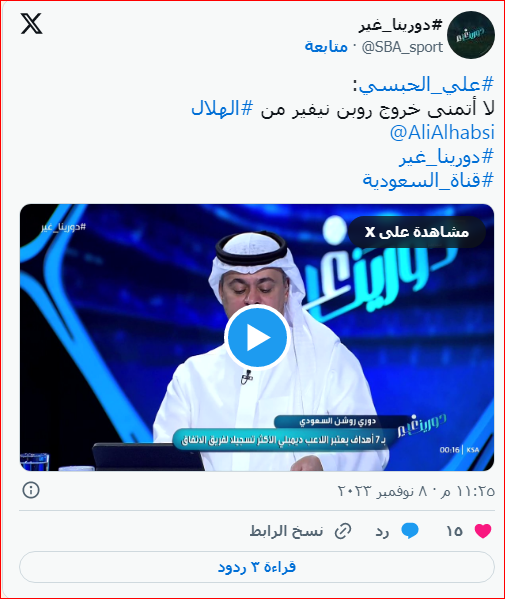Click the نسخ الرابط text
This screenshot has height=599, width=505.
286,531
